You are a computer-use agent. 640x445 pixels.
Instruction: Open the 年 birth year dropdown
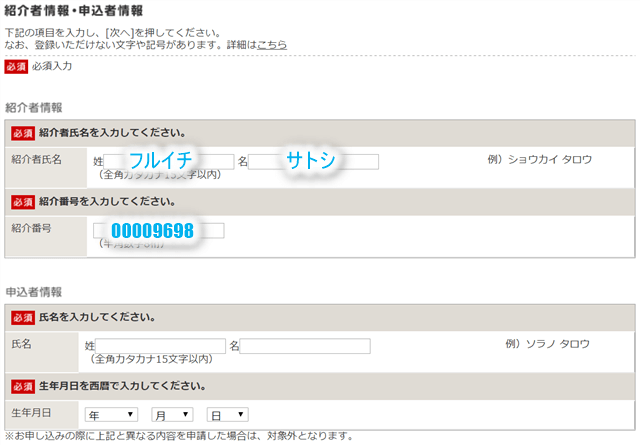[x=111, y=414]
